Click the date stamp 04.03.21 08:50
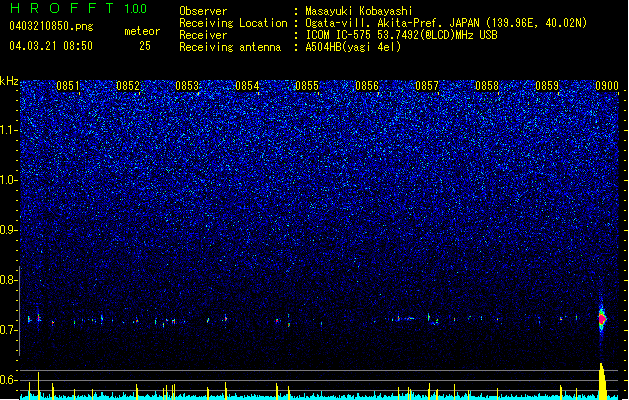629x400 pixels. [51, 46]
